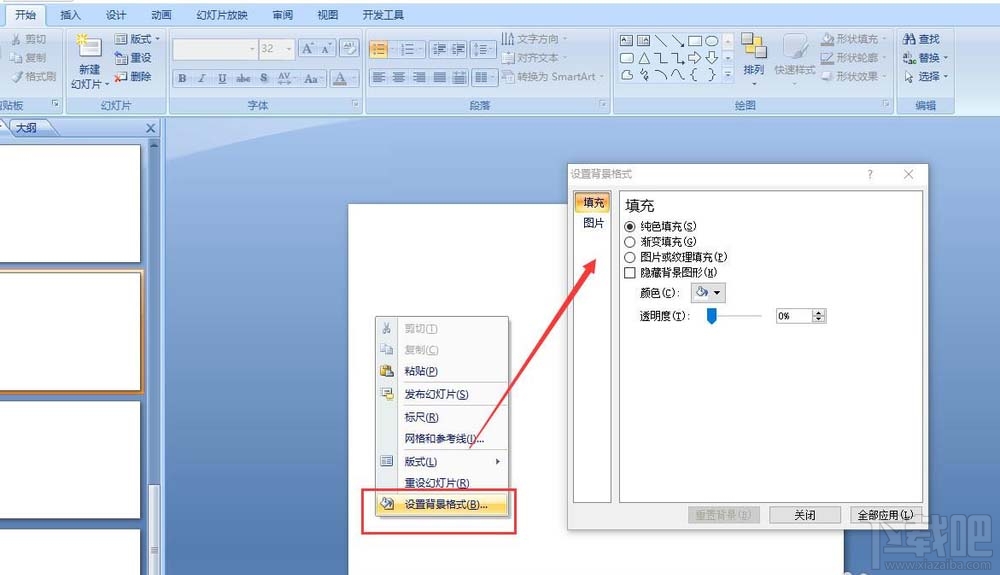The image size is (1000, 575).
Task: Toggle Underline formatting
Action: click(222, 78)
